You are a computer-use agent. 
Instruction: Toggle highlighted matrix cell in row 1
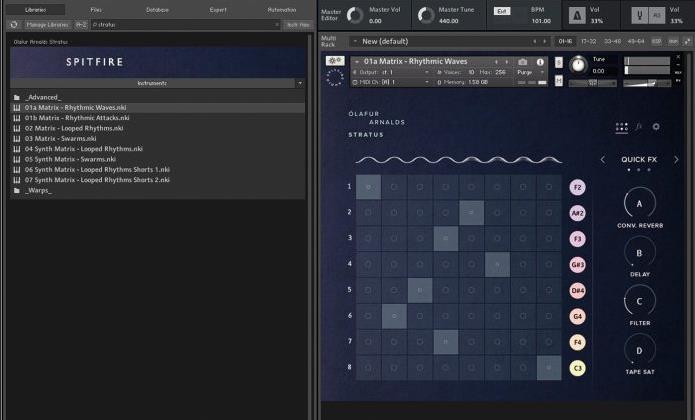(368, 187)
